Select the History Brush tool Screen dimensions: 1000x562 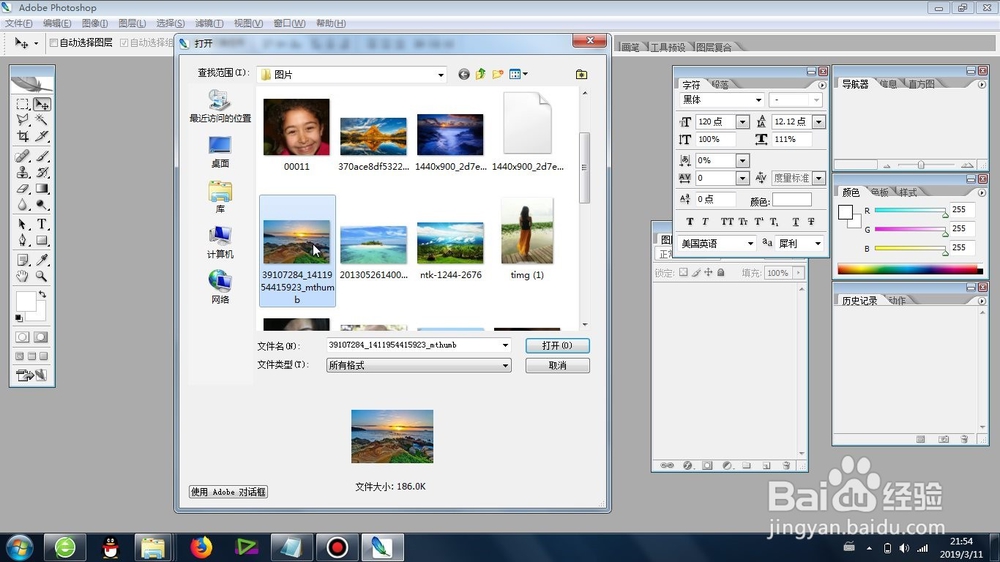(x=42, y=172)
